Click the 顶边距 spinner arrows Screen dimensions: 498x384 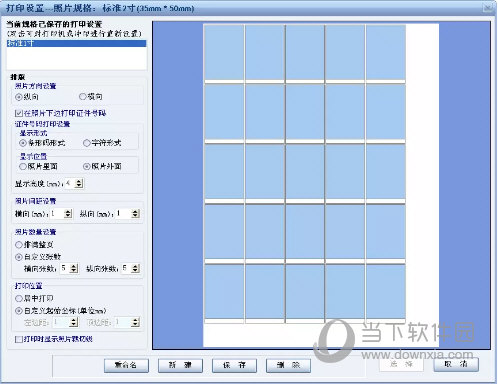[x=135, y=322]
